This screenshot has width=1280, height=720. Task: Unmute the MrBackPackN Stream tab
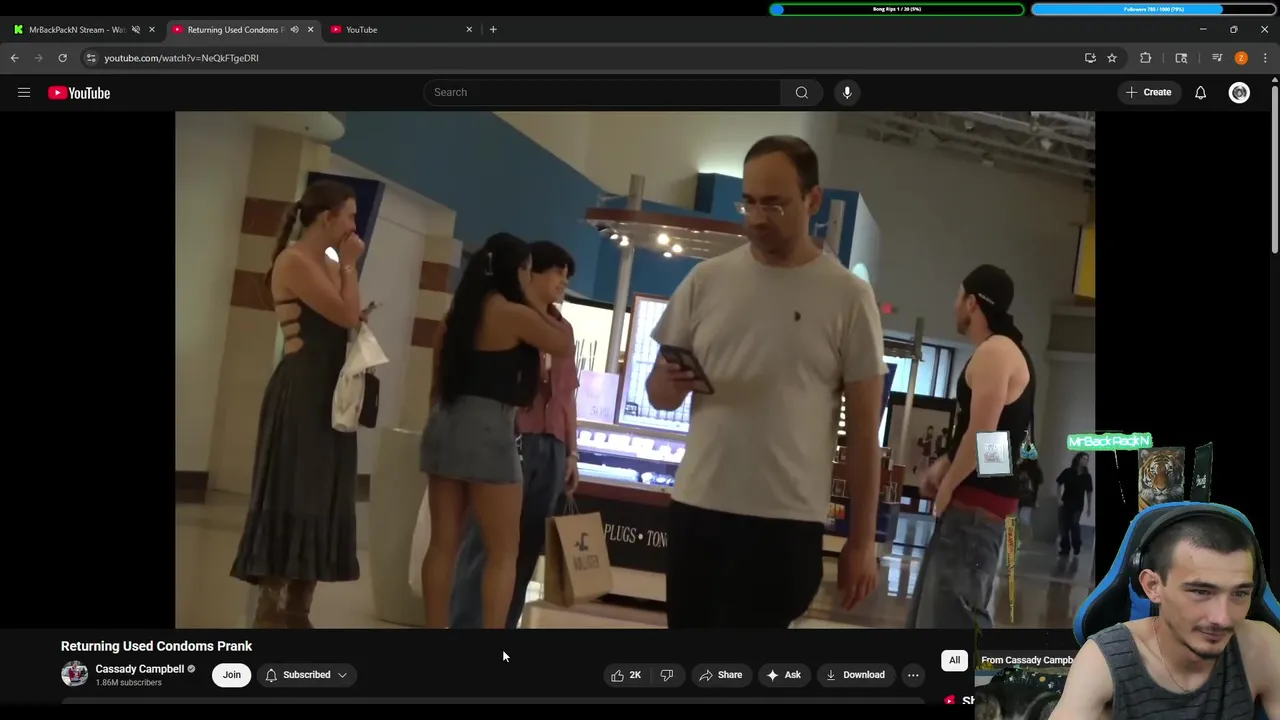[x=136, y=29]
